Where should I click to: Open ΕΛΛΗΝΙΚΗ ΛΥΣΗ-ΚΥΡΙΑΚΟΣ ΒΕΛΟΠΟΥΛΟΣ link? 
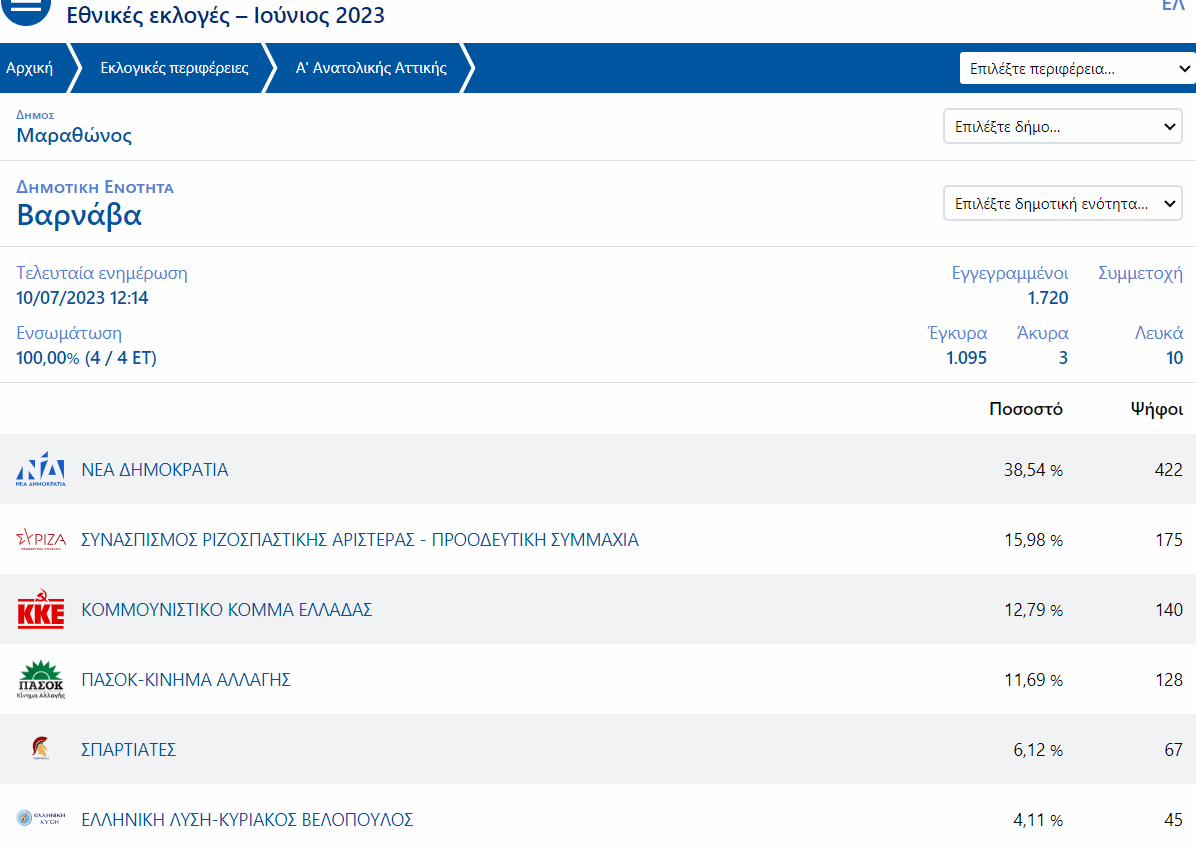click(x=247, y=820)
